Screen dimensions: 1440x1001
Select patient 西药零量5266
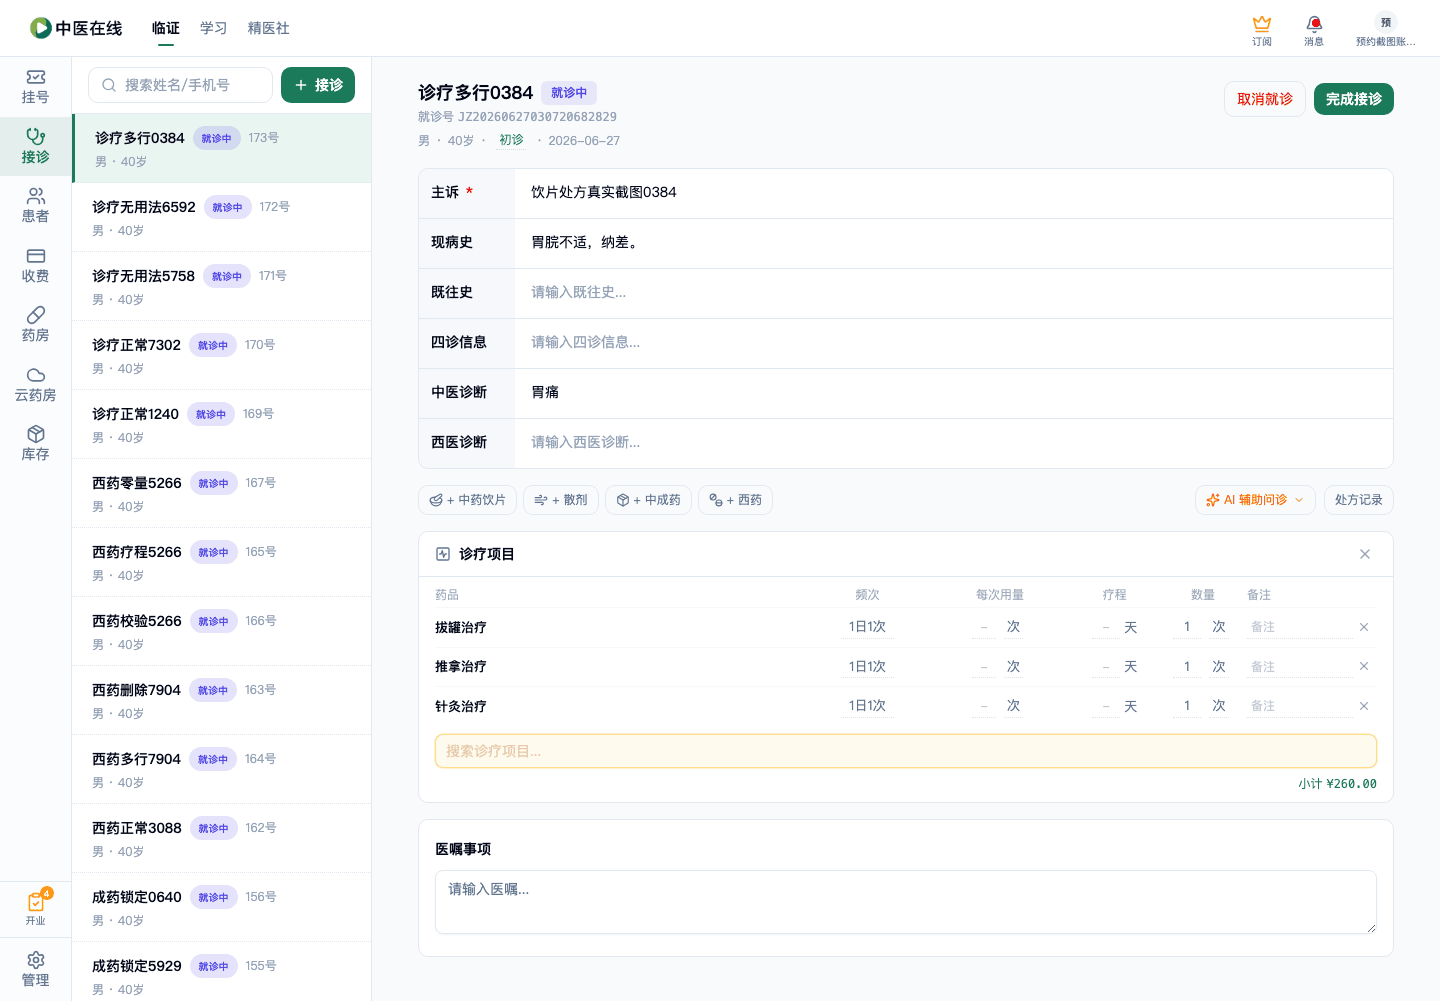pos(221,493)
